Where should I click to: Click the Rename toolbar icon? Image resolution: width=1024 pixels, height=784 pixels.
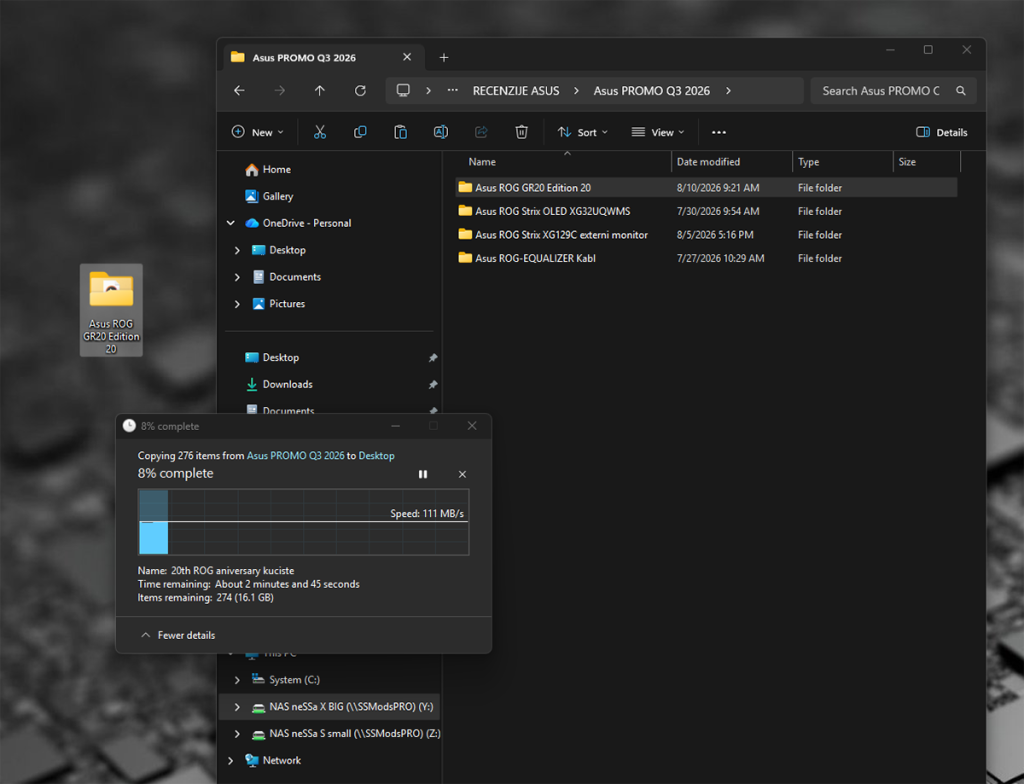pyautogui.click(x=441, y=132)
